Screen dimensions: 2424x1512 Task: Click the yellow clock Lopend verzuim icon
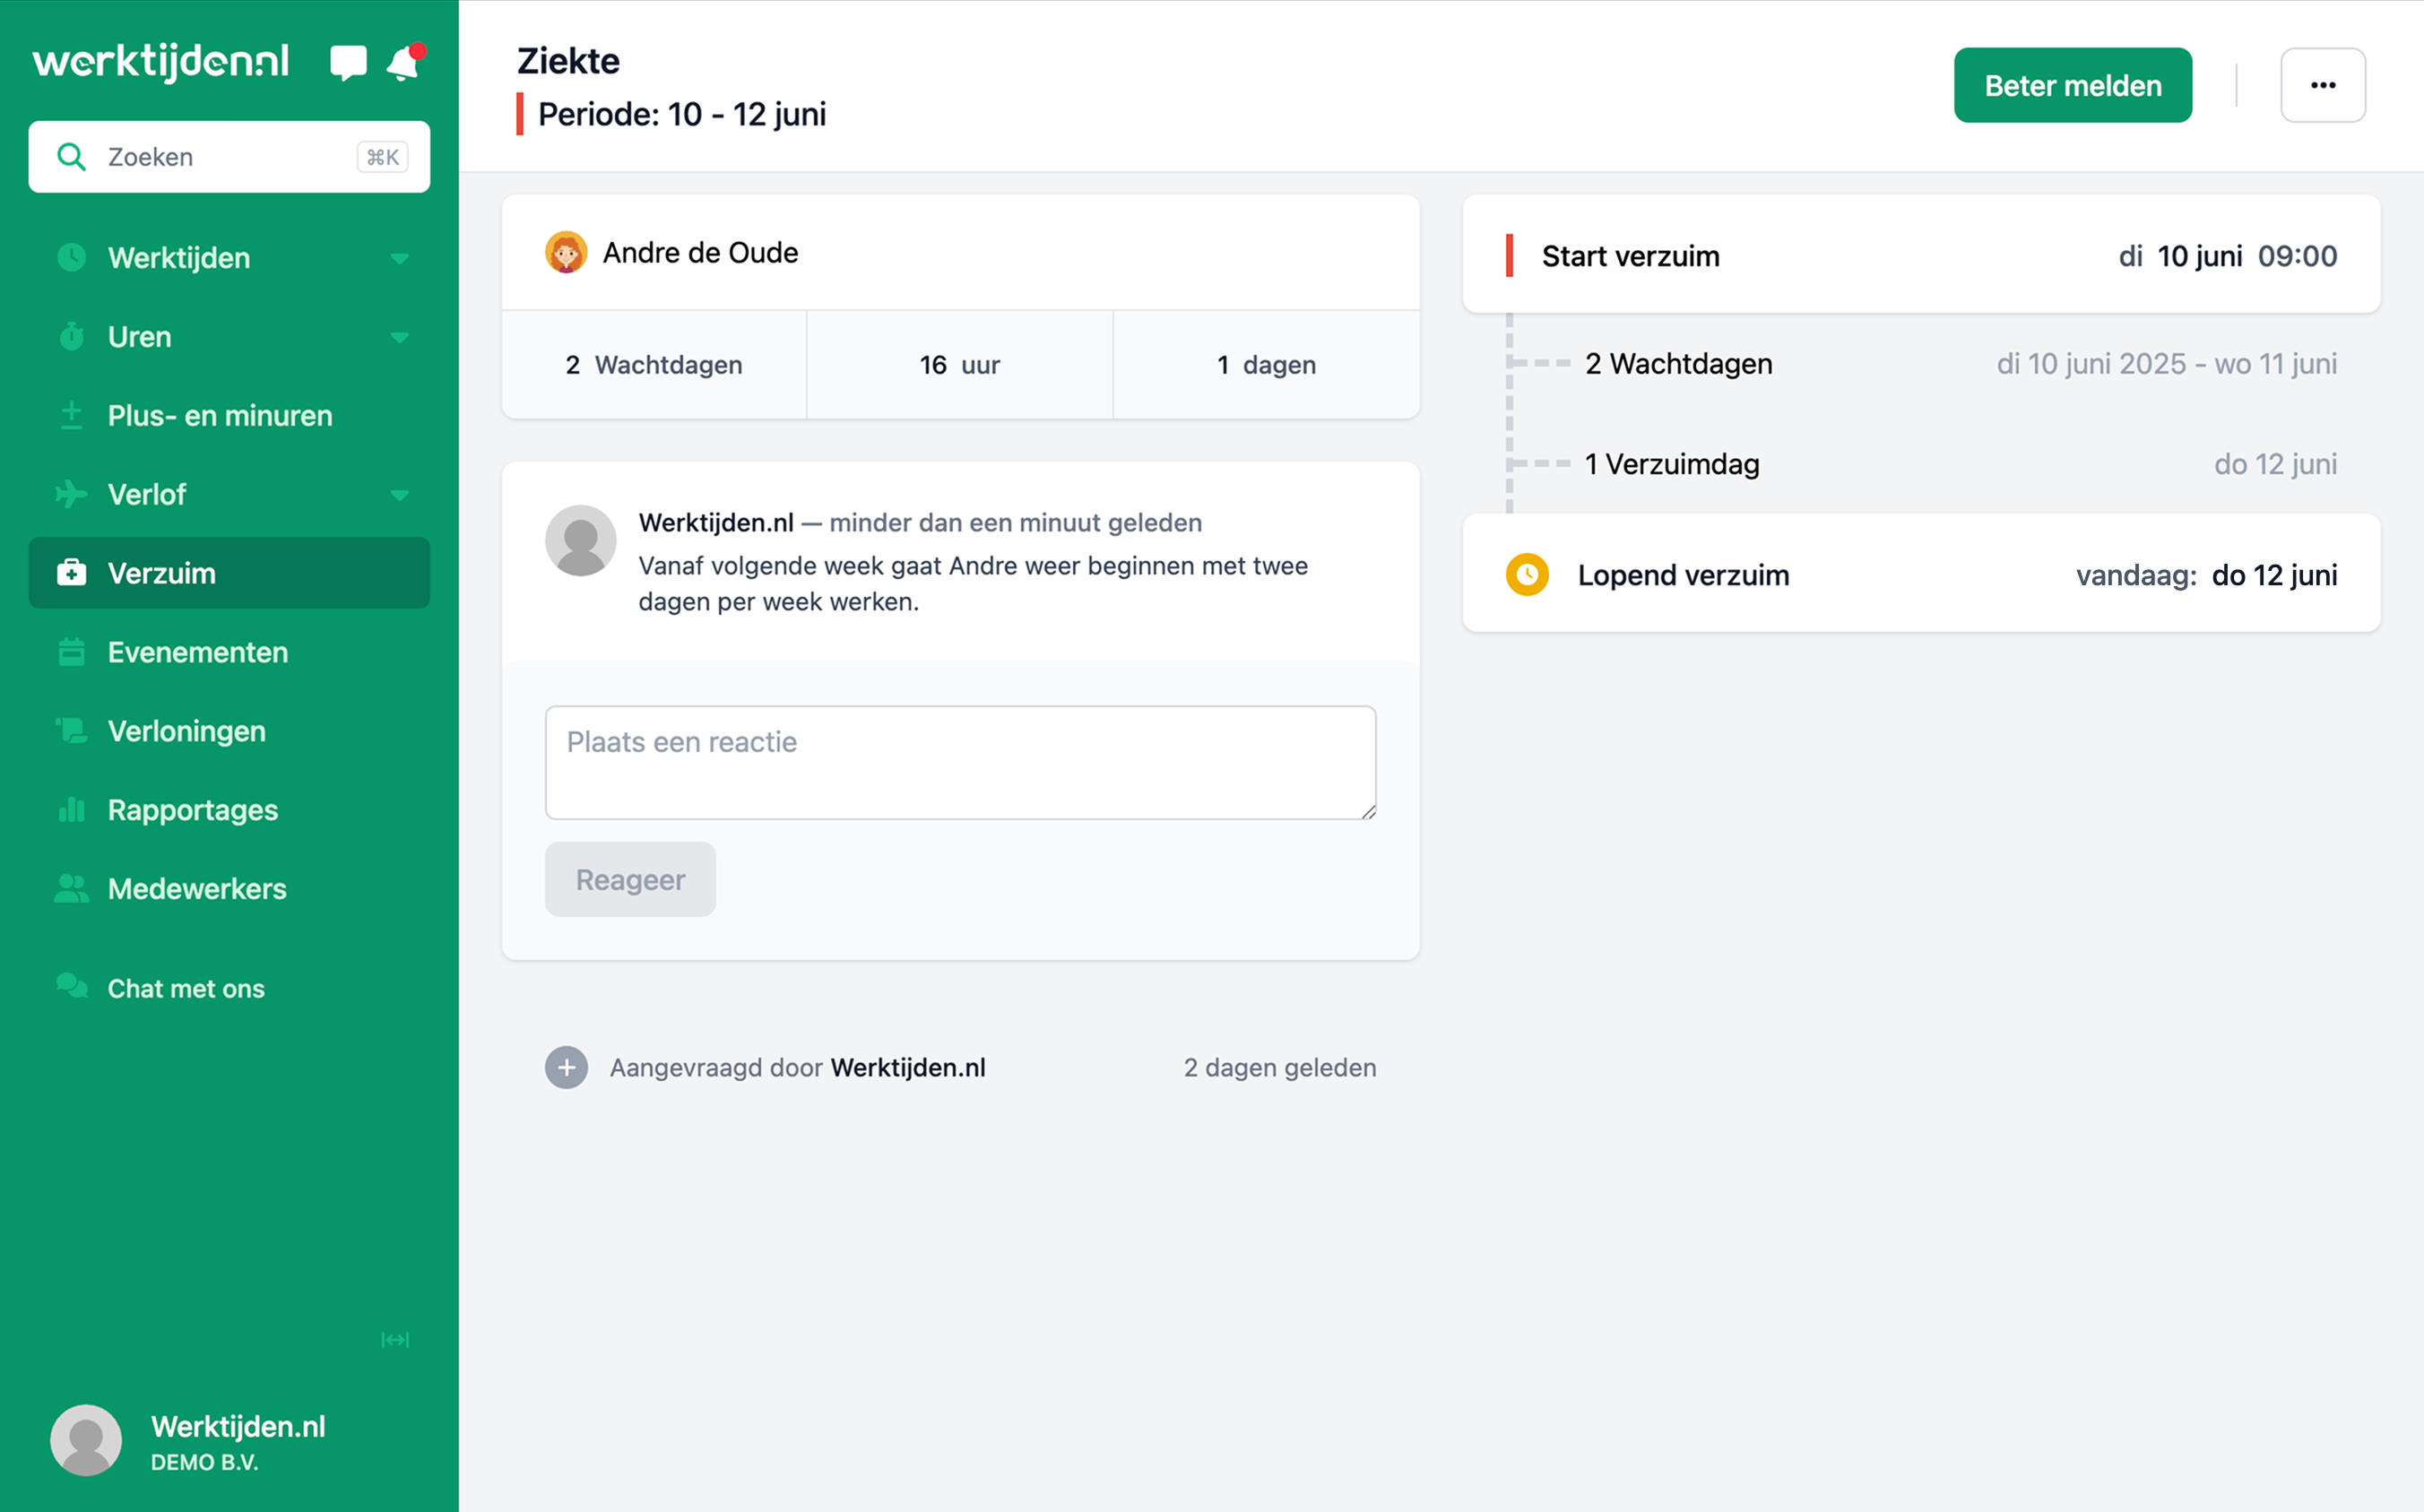pos(1527,575)
